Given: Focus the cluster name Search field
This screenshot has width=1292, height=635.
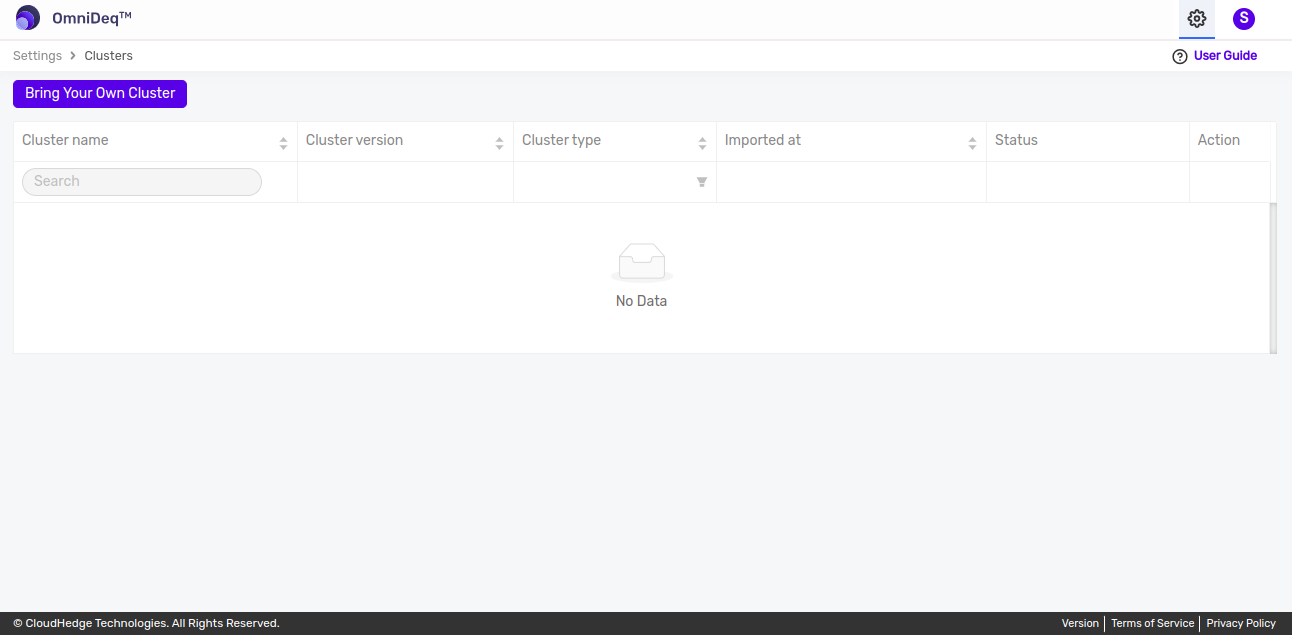Looking at the screenshot, I should coord(142,181).
